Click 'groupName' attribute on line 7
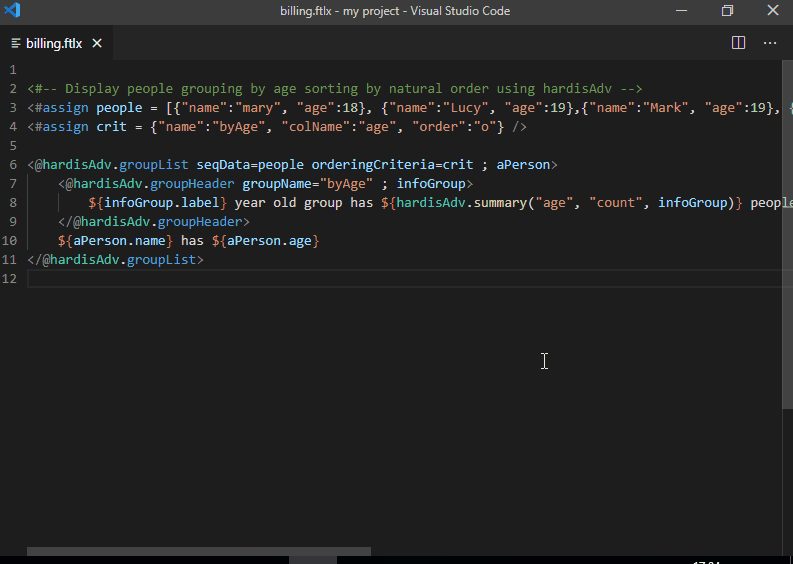Viewport: 793px width, 564px height. 277,184
